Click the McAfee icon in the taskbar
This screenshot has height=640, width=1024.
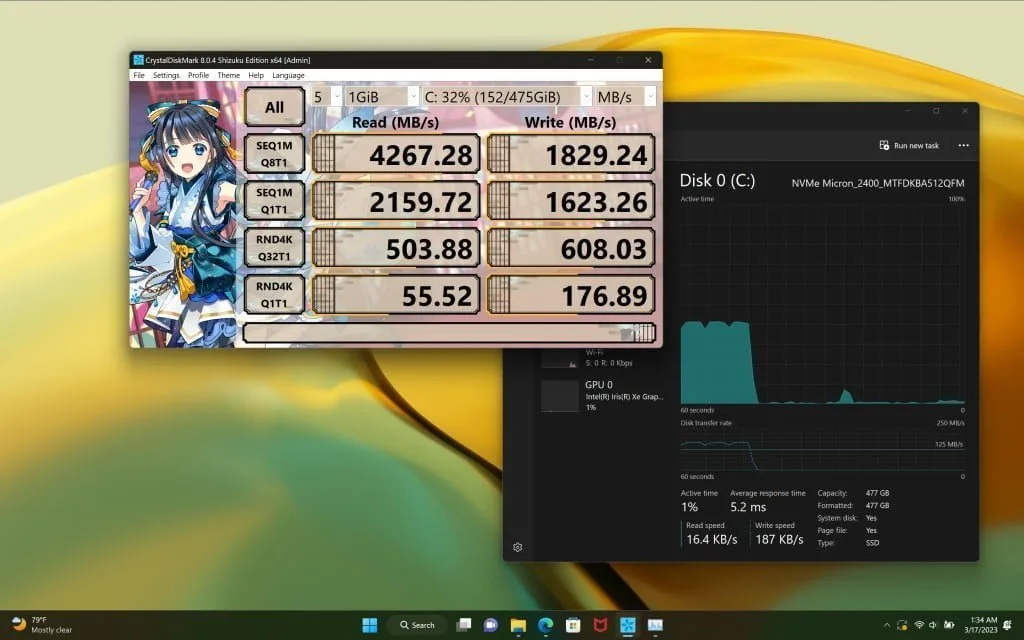(600, 625)
